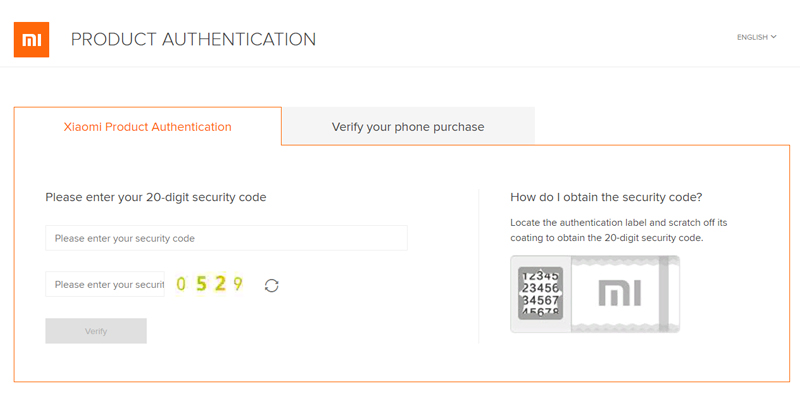
Task: Click the orange Mi logo
Action: click(x=31, y=39)
